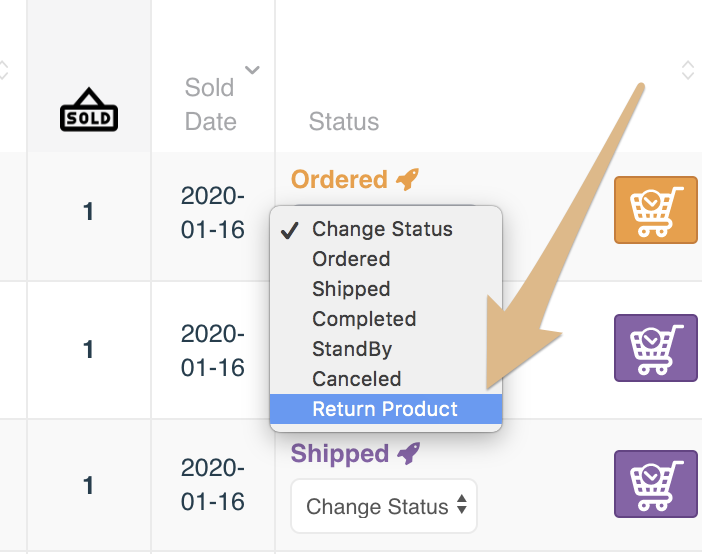
Task: Click the Sold Date column header text
Action: 210,104
